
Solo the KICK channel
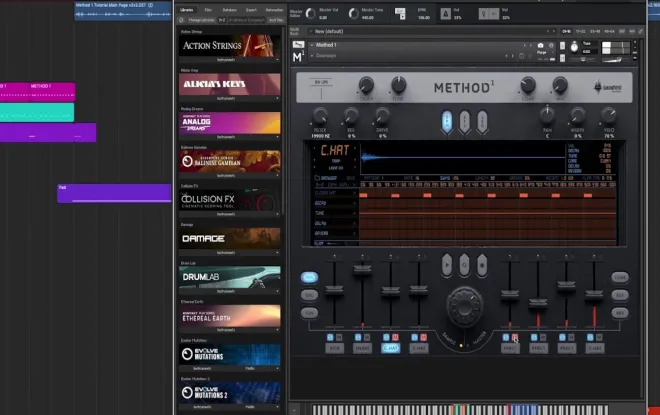pos(330,337)
